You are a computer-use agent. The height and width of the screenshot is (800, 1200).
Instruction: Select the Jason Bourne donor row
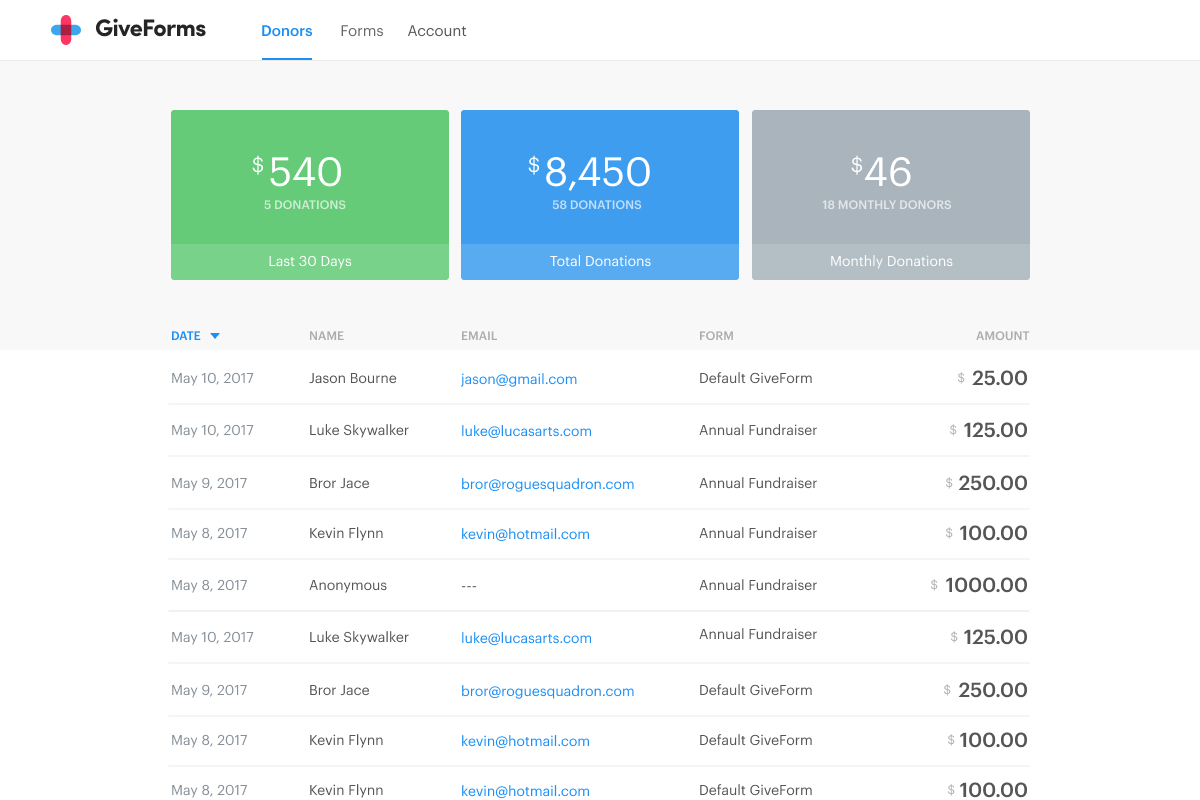[599, 378]
